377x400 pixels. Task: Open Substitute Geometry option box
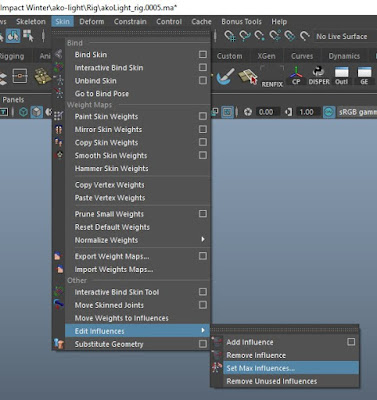pos(203,344)
